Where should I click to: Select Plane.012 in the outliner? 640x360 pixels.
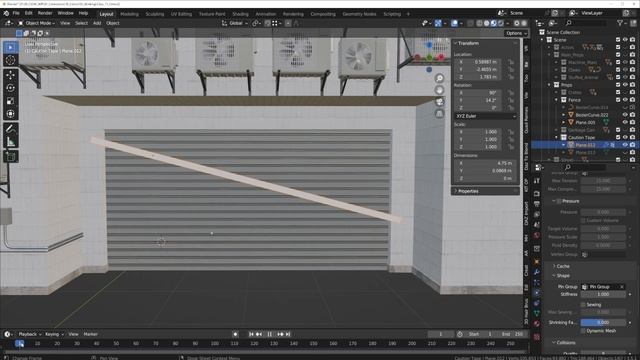(585, 145)
